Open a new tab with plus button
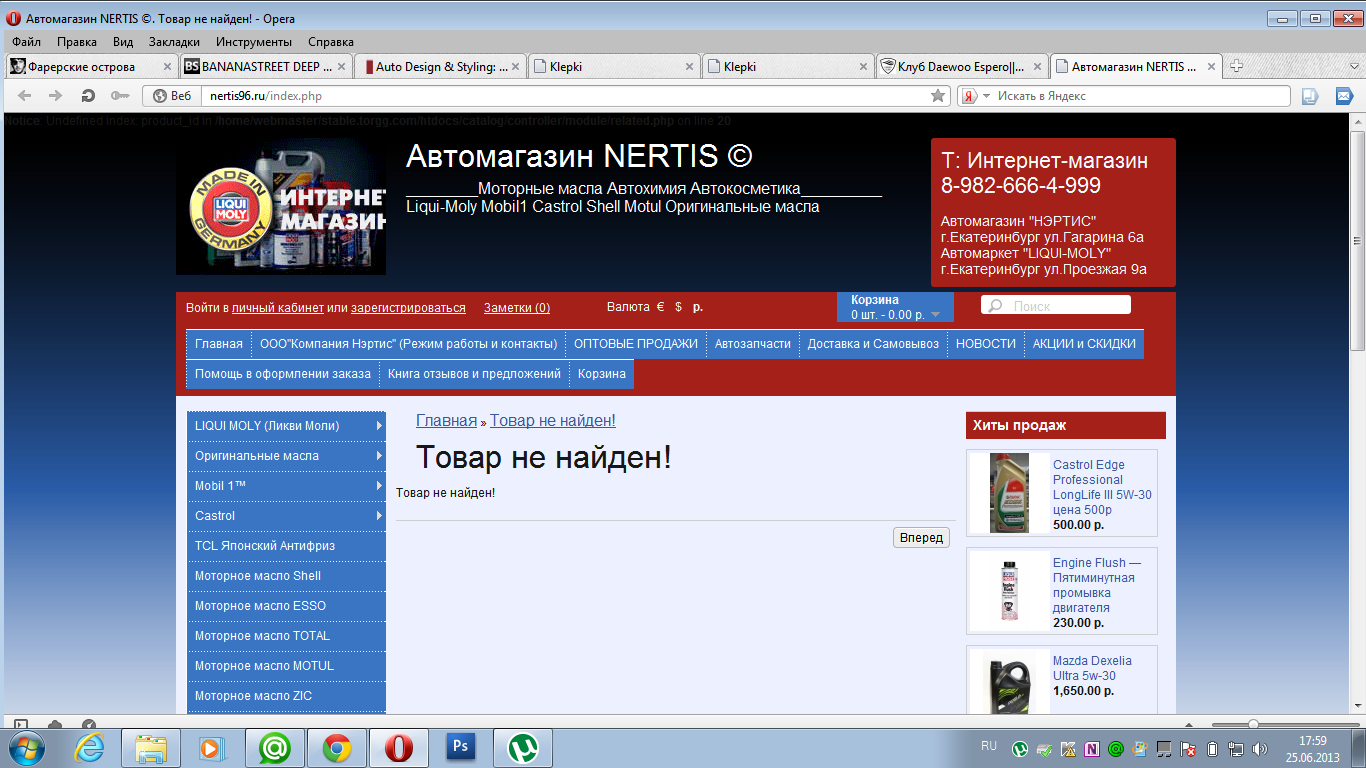 (x=1236, y=66)
